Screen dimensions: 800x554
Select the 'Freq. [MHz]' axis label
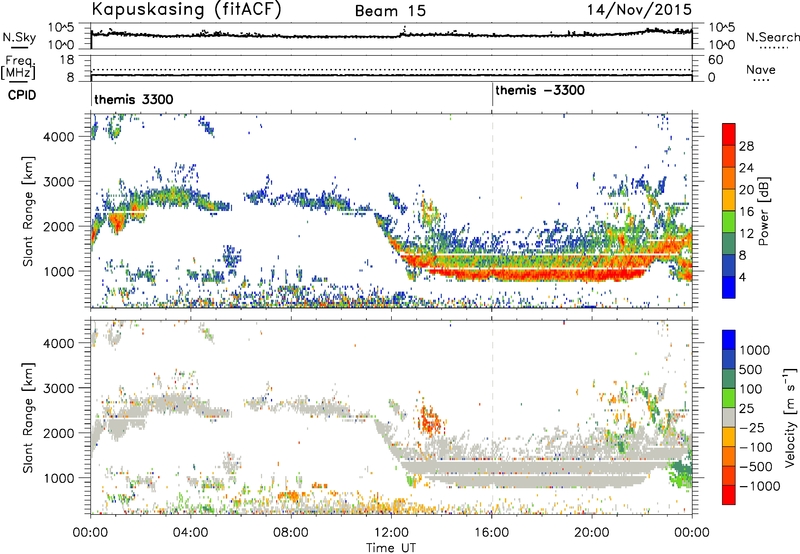tap(18, 68)
